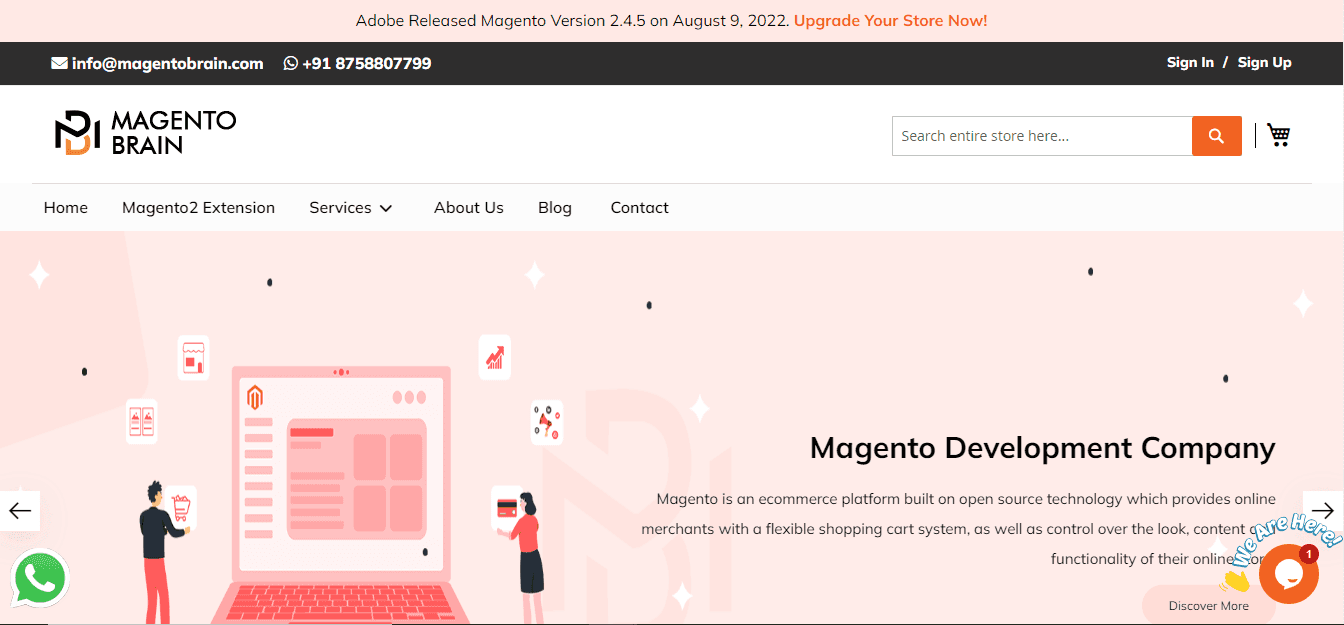
Task: Click the WhatsApp icon beside phone number
Action: pos(291,63)
